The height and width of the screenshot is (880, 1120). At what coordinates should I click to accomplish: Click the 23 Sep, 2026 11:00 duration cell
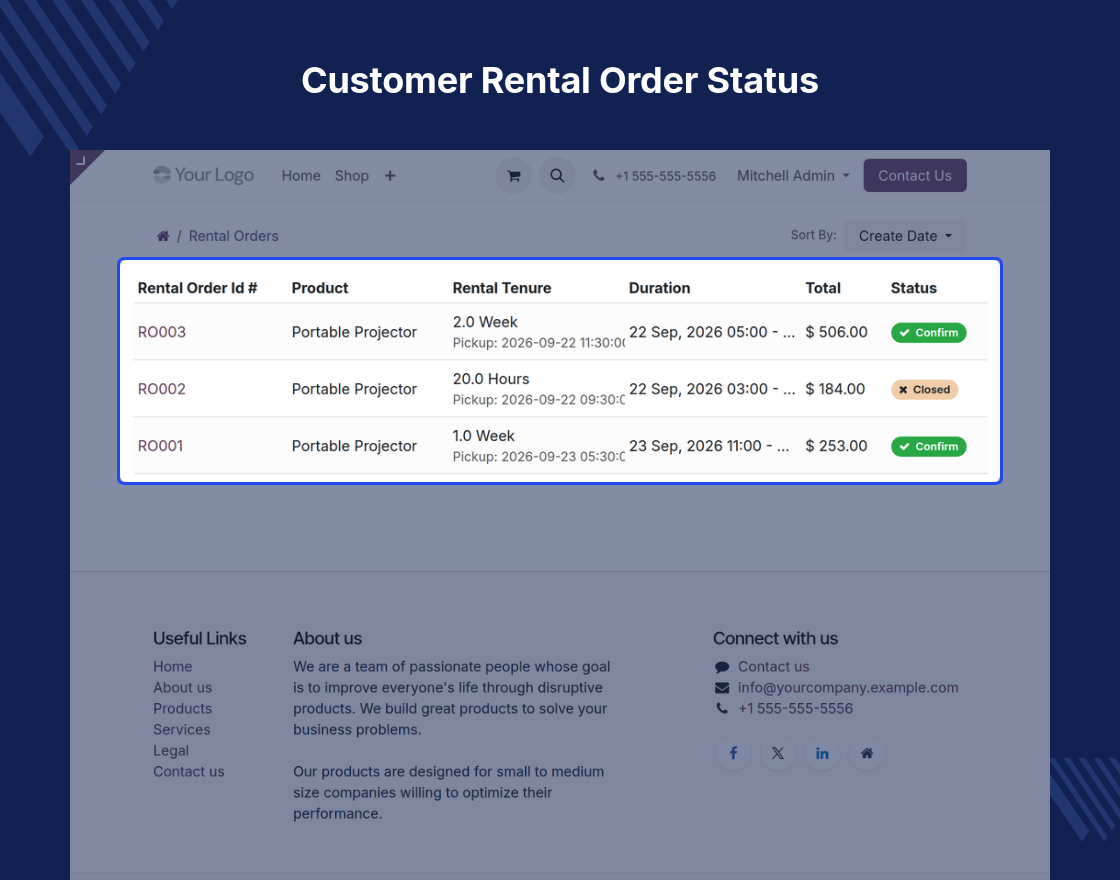click(709, 446)
